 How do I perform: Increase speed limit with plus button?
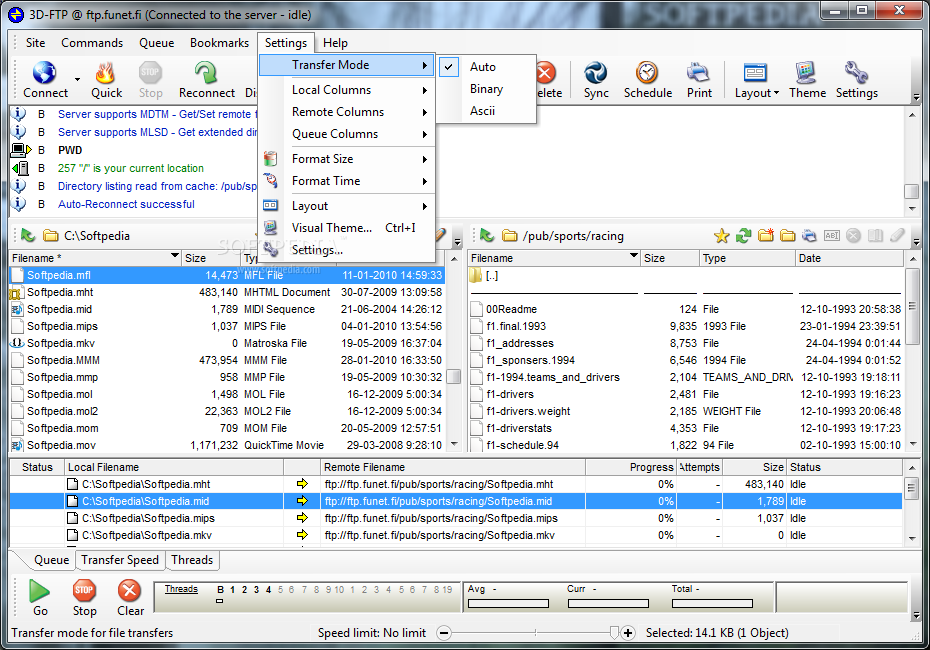tap(628, 633)
